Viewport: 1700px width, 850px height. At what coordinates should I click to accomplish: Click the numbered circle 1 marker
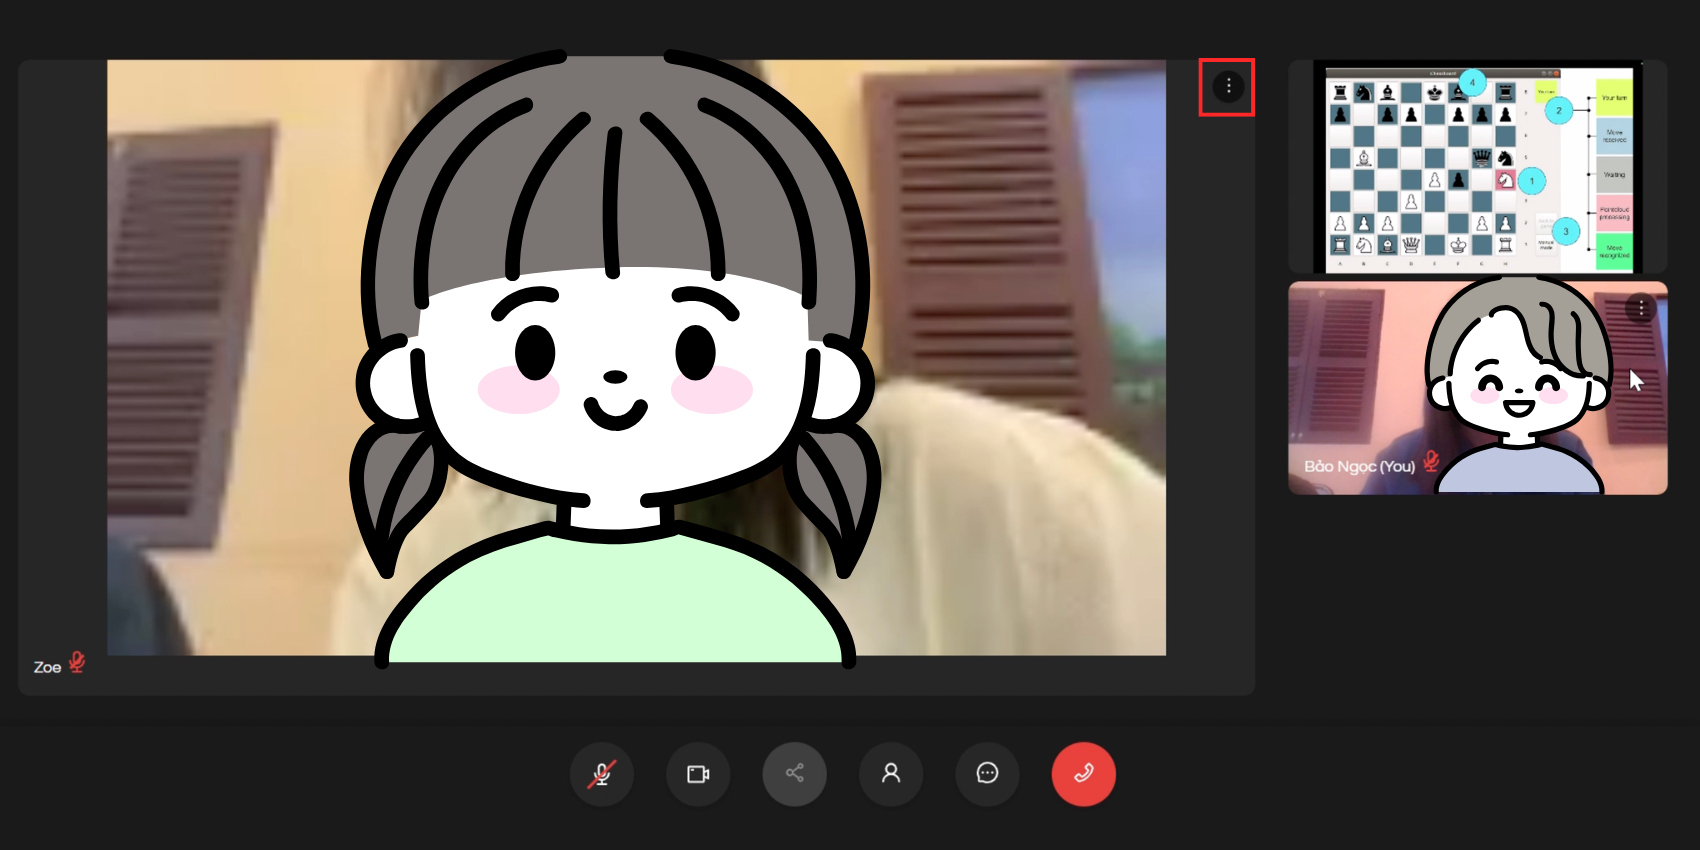tap(1531, 181)
